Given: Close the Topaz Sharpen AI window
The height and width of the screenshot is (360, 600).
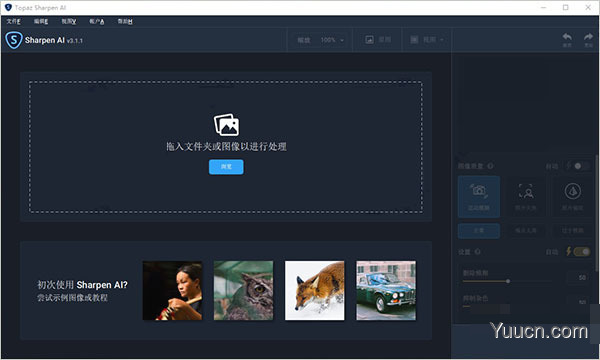Looking at the screenshot, I should click(588, 8).
